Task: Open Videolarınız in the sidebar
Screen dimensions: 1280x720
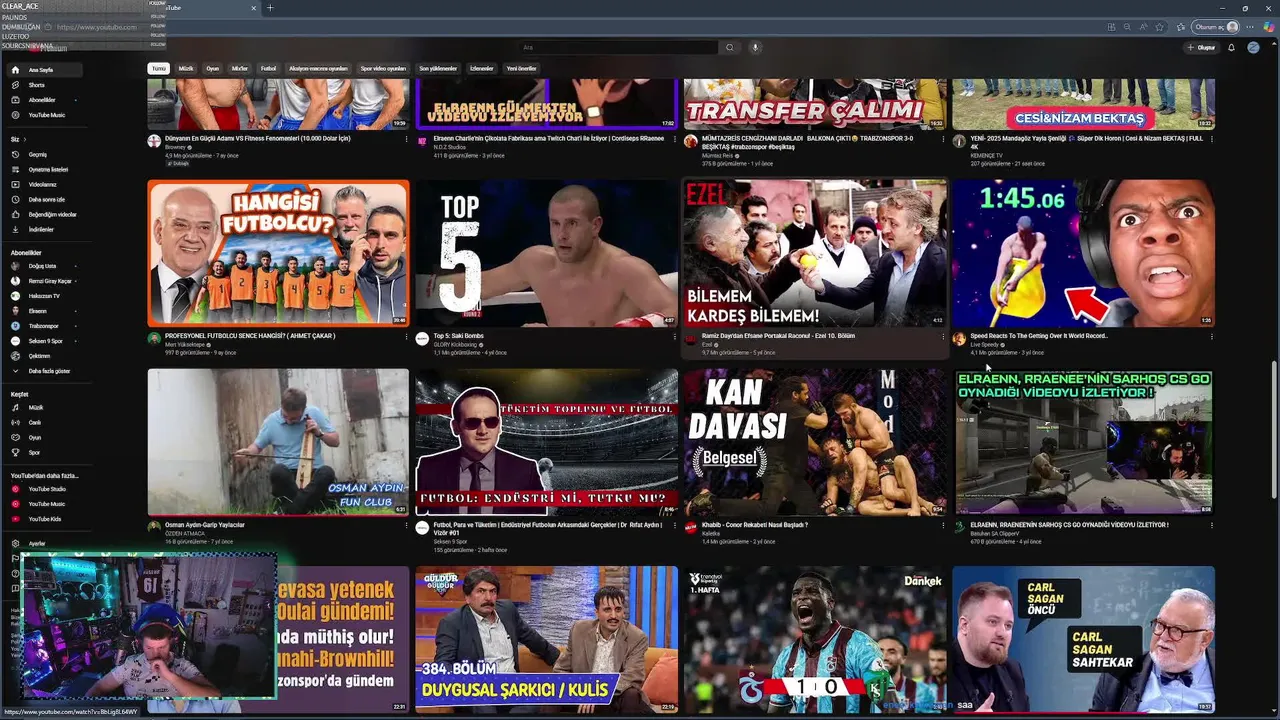Action: point(45,185)
